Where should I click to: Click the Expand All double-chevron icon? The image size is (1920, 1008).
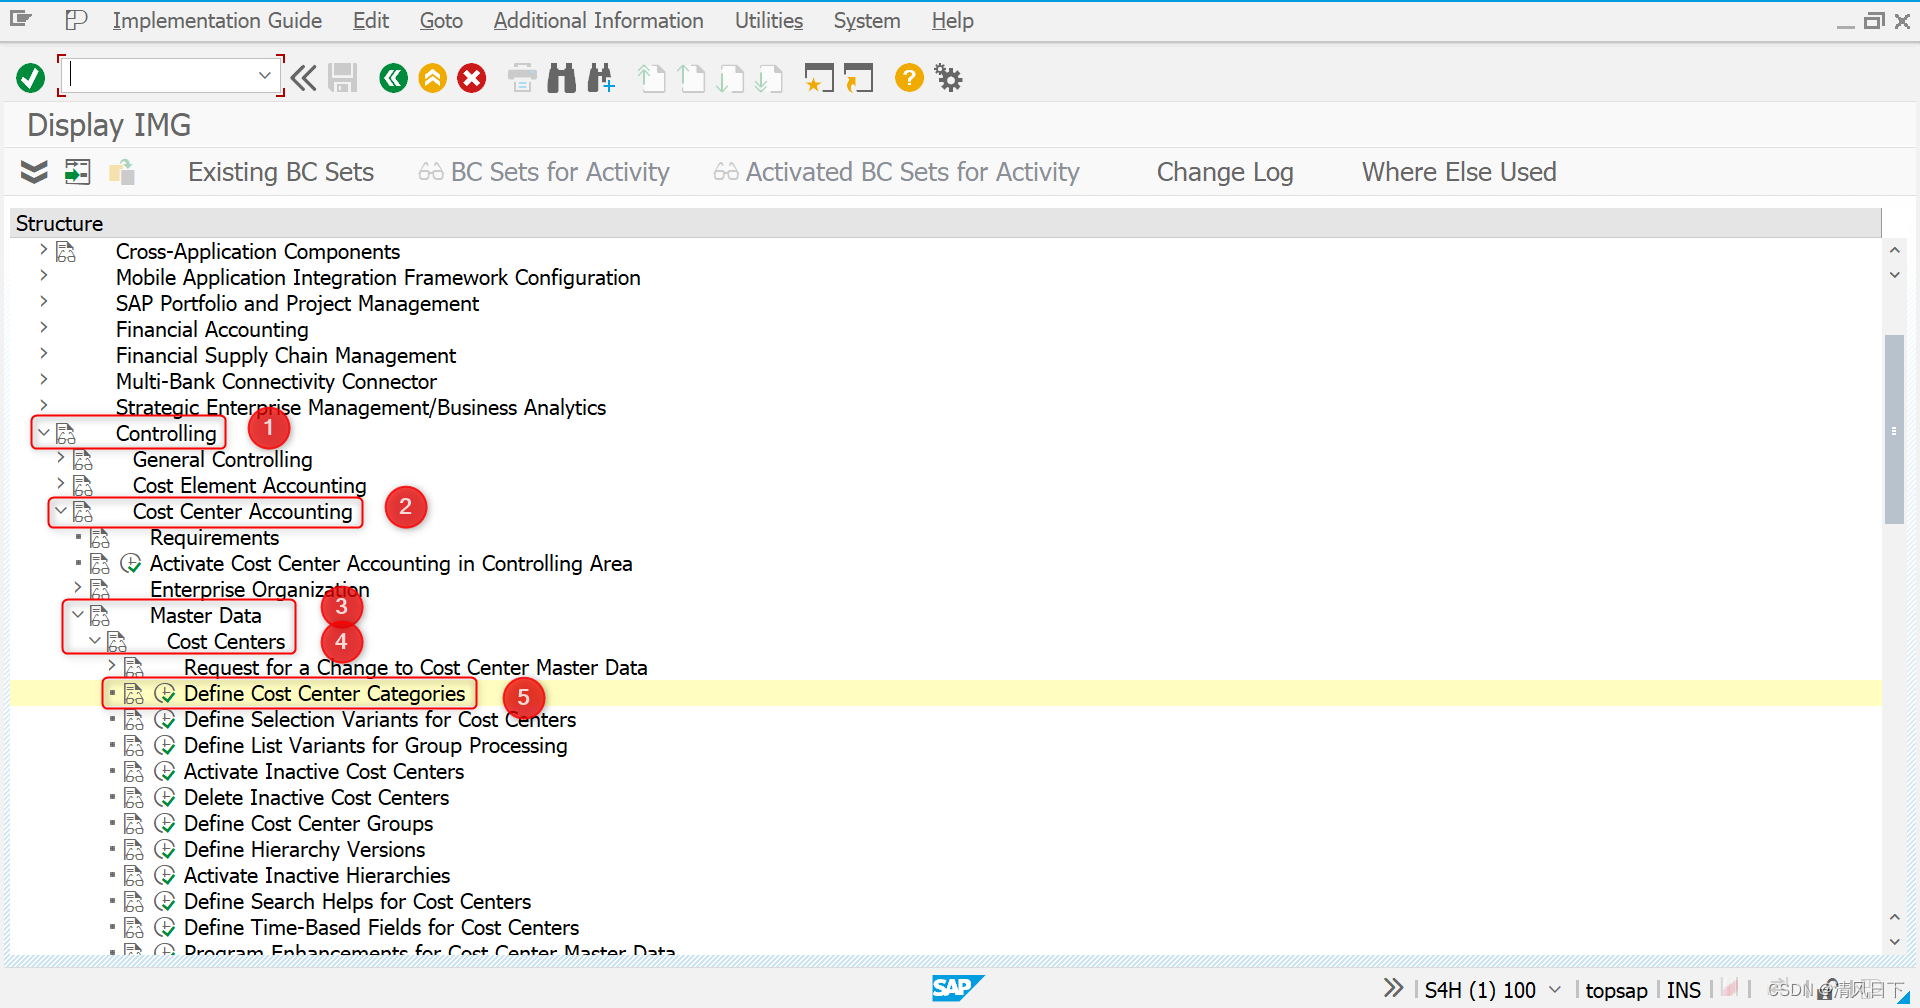click(x=34, y=172)
